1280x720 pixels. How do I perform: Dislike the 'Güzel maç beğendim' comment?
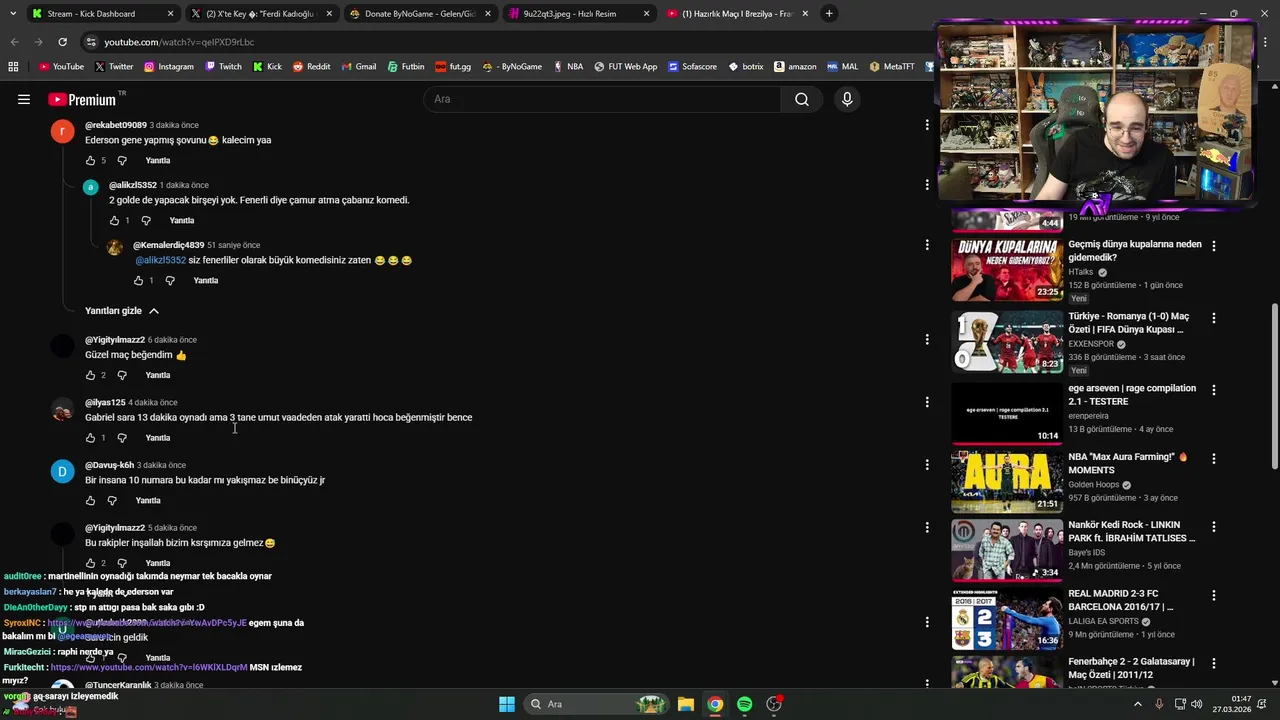pyautogui.click(x=122, y=375)
